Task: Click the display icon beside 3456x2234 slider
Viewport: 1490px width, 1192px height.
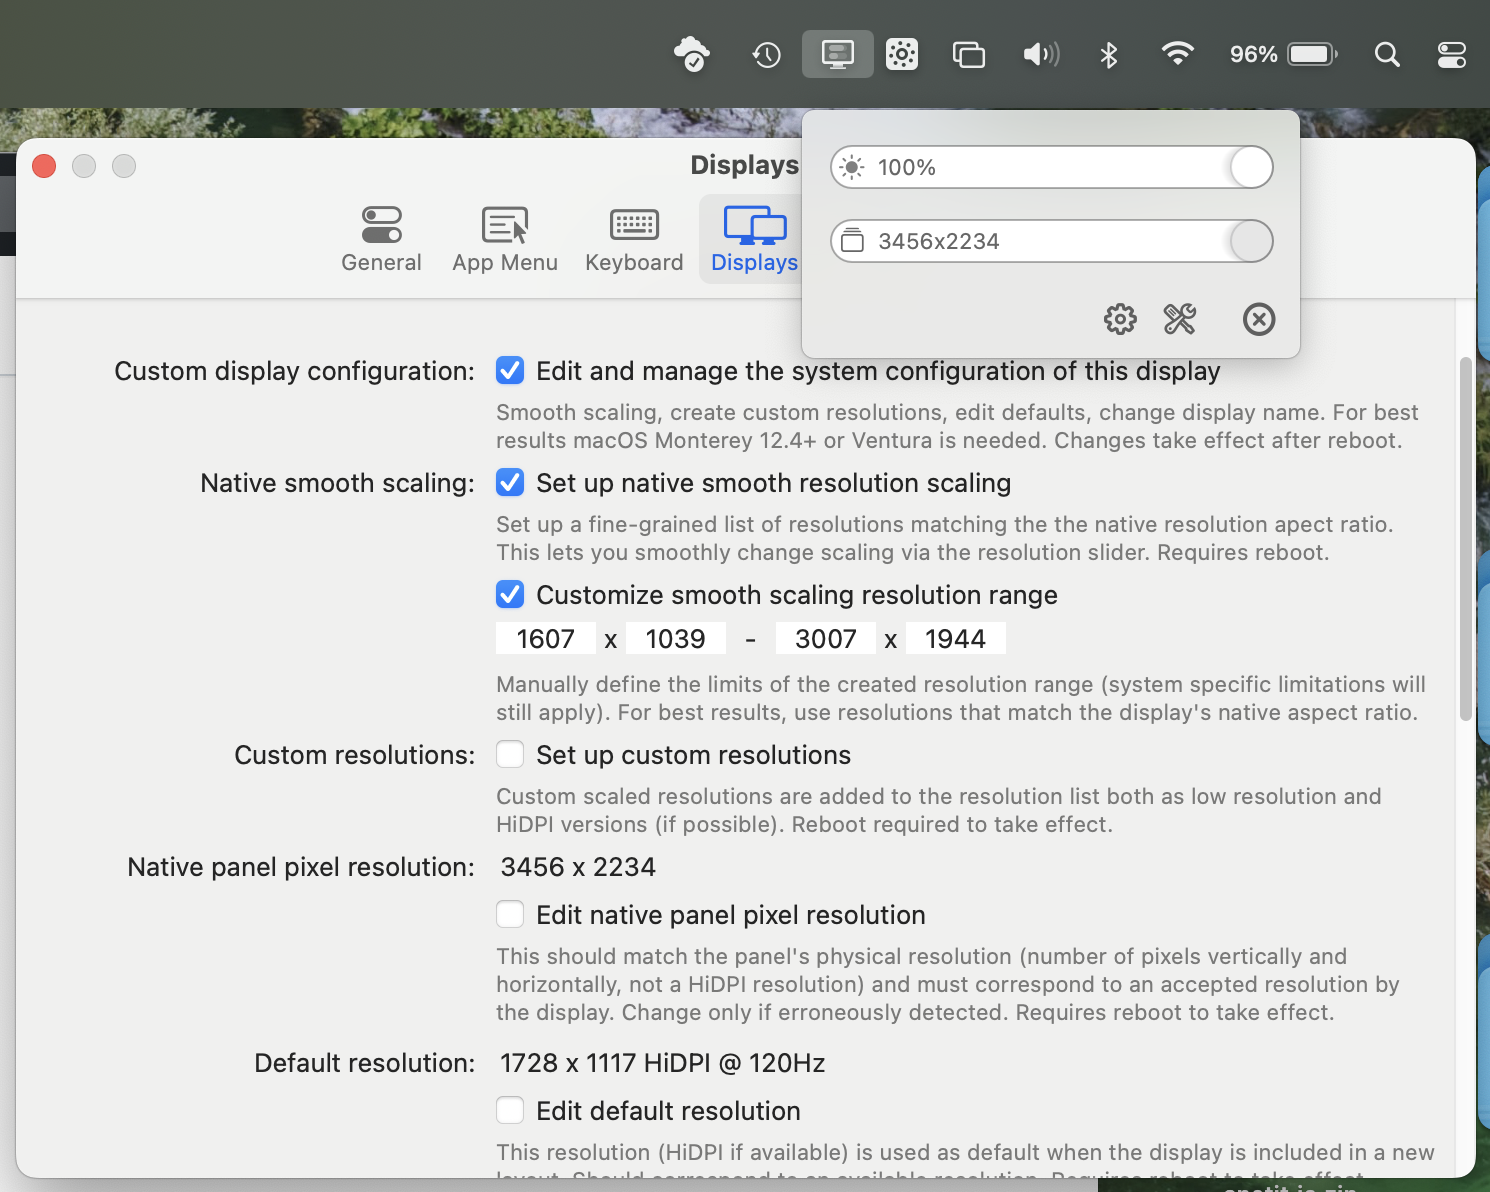Action: click(x=852, y=241)
